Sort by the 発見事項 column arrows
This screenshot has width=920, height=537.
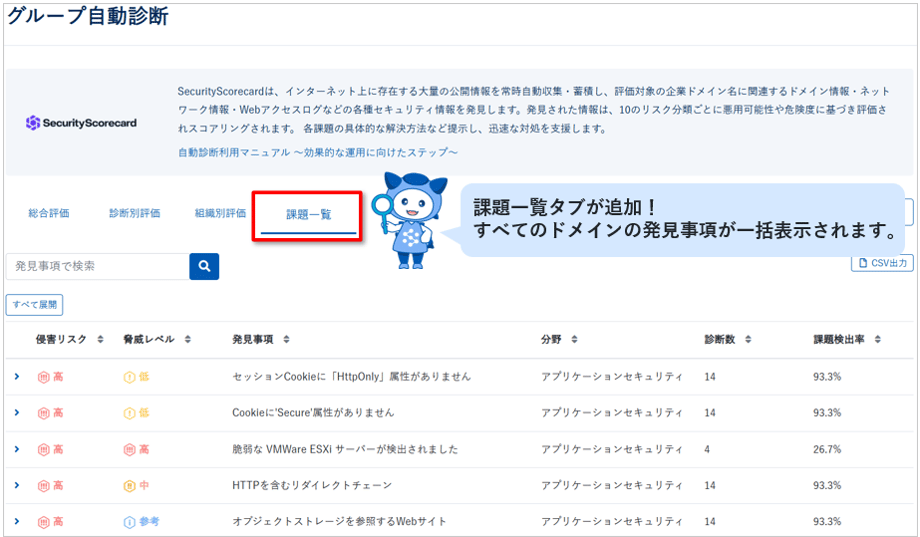click(286, 339)
